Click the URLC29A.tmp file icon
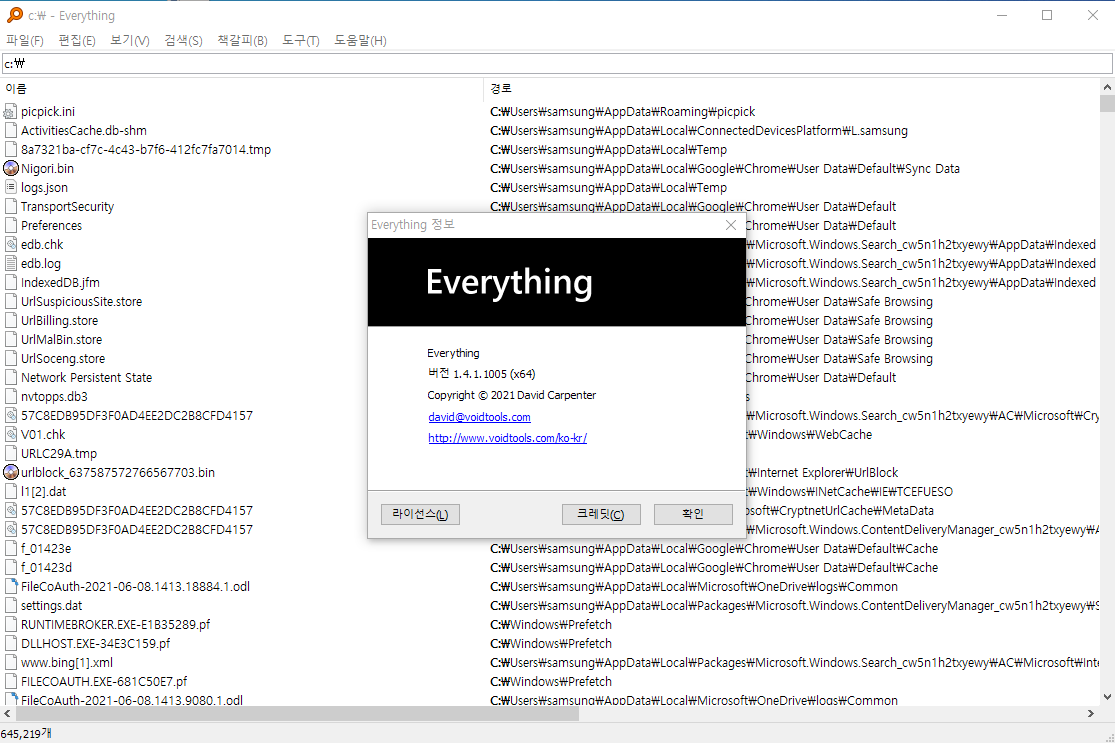This screenshot has height=743, width=1115. tap(10, 454)
